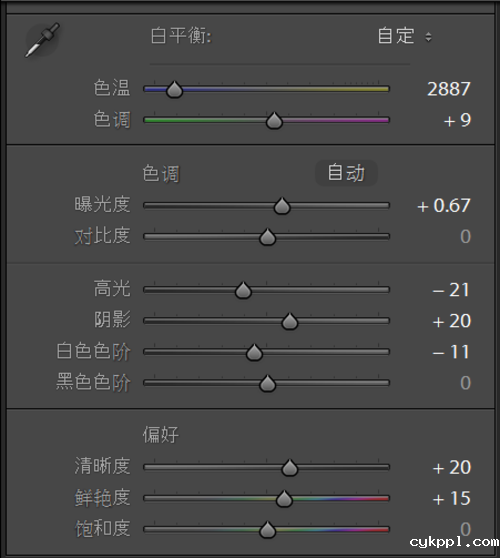Click the 高光 highlights slider handle
Screen dimensions: 500x558
(x=243, y=290)
